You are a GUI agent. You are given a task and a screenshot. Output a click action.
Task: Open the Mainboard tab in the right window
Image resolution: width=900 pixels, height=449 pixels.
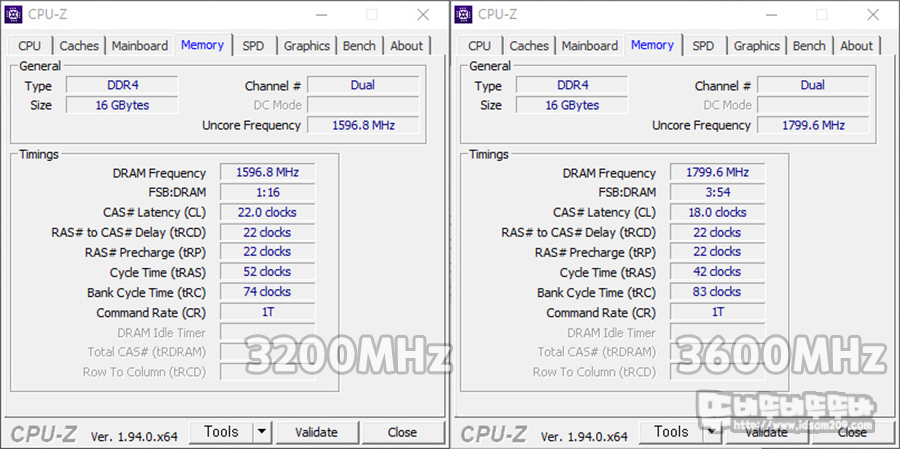(589, 46)
